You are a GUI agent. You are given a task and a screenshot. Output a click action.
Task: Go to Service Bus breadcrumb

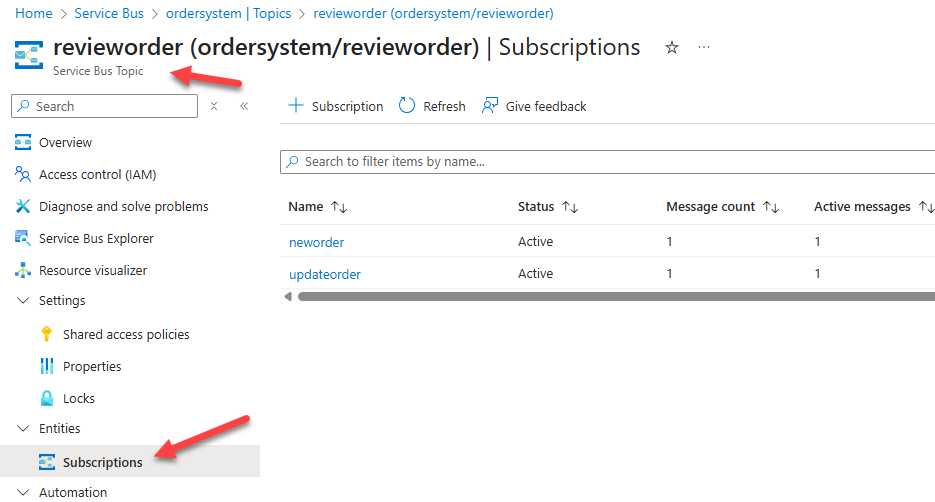point(109,13)
